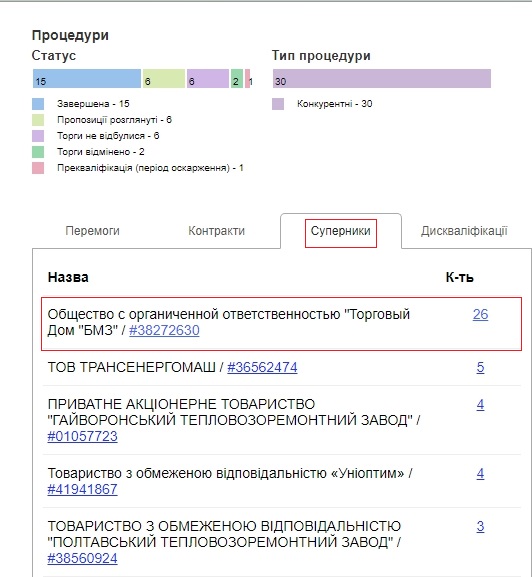Click count link 5 for ТРАНСЕНЕРГОМАШ
The image size is (532, 577).
click(x=480, y=367)
